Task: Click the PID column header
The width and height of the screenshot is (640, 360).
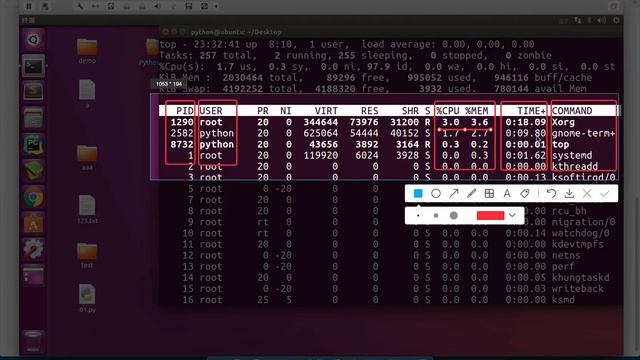Action: pyautogui.click(x=184, y=111)
